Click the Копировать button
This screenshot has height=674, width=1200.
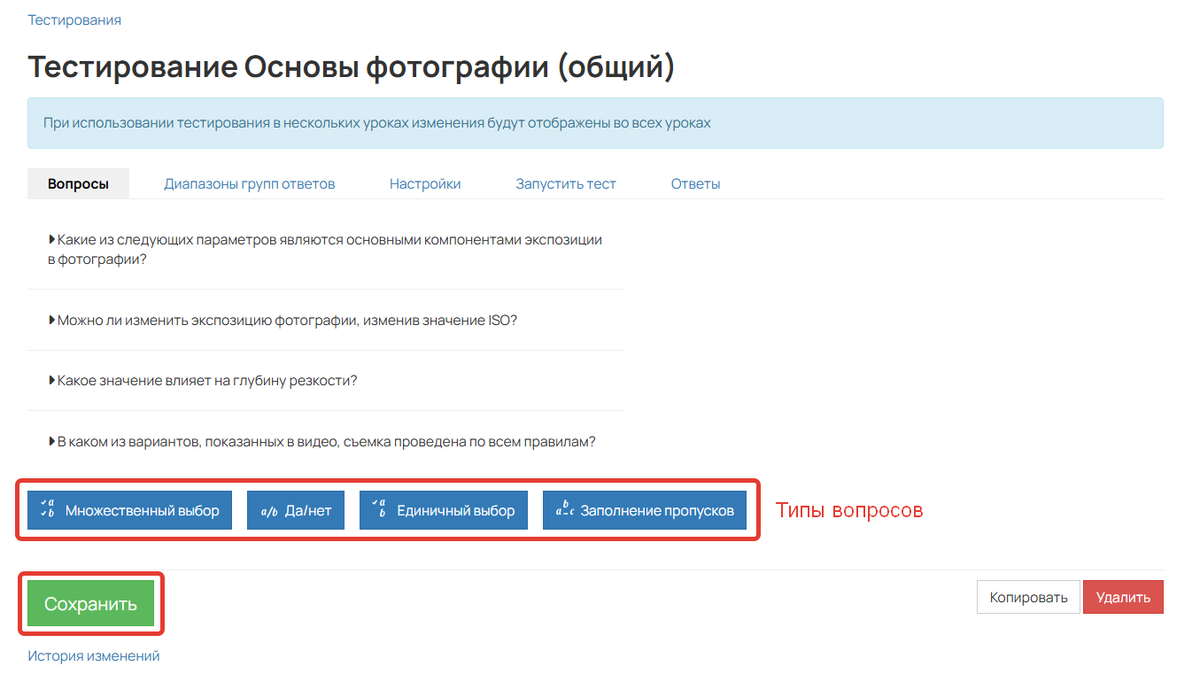pyautogui.click(x=1029, y=597)
